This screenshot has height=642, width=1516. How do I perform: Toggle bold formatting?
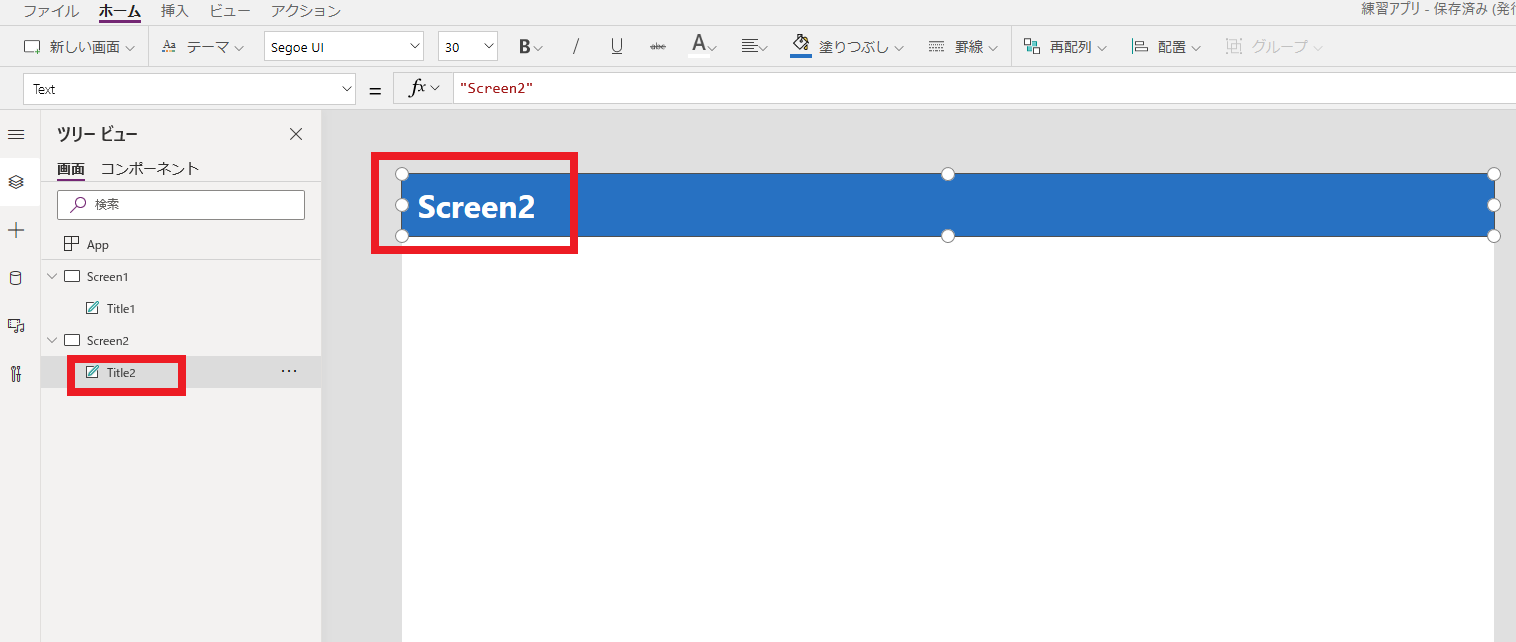(x=530, y=47)
